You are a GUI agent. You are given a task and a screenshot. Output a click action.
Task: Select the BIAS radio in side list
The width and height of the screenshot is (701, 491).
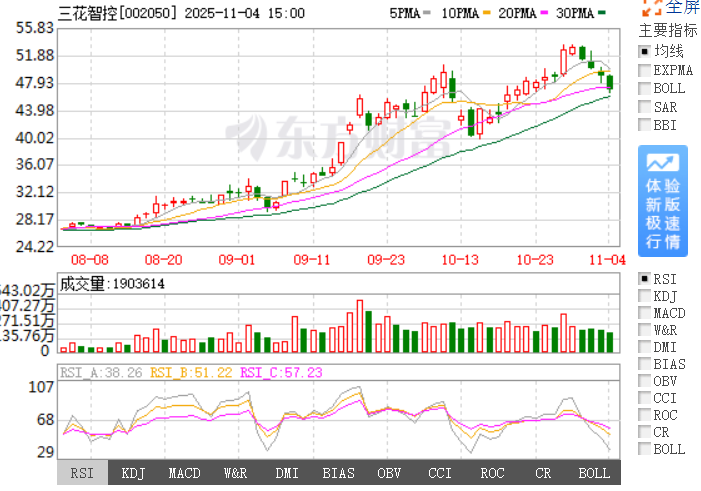pos(644,364)
